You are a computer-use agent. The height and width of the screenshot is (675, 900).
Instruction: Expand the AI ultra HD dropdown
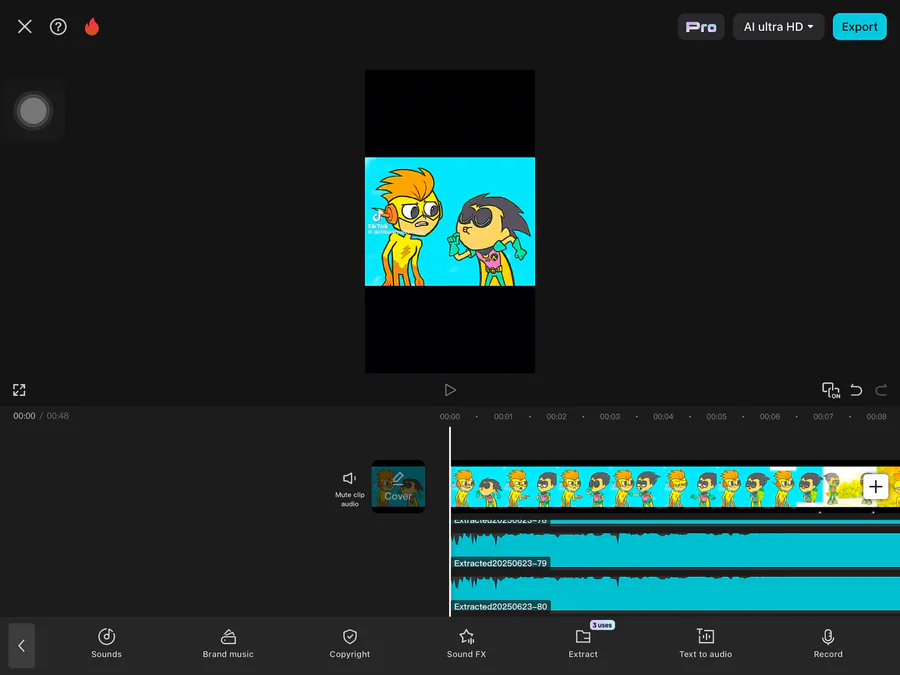coord(778,27)
